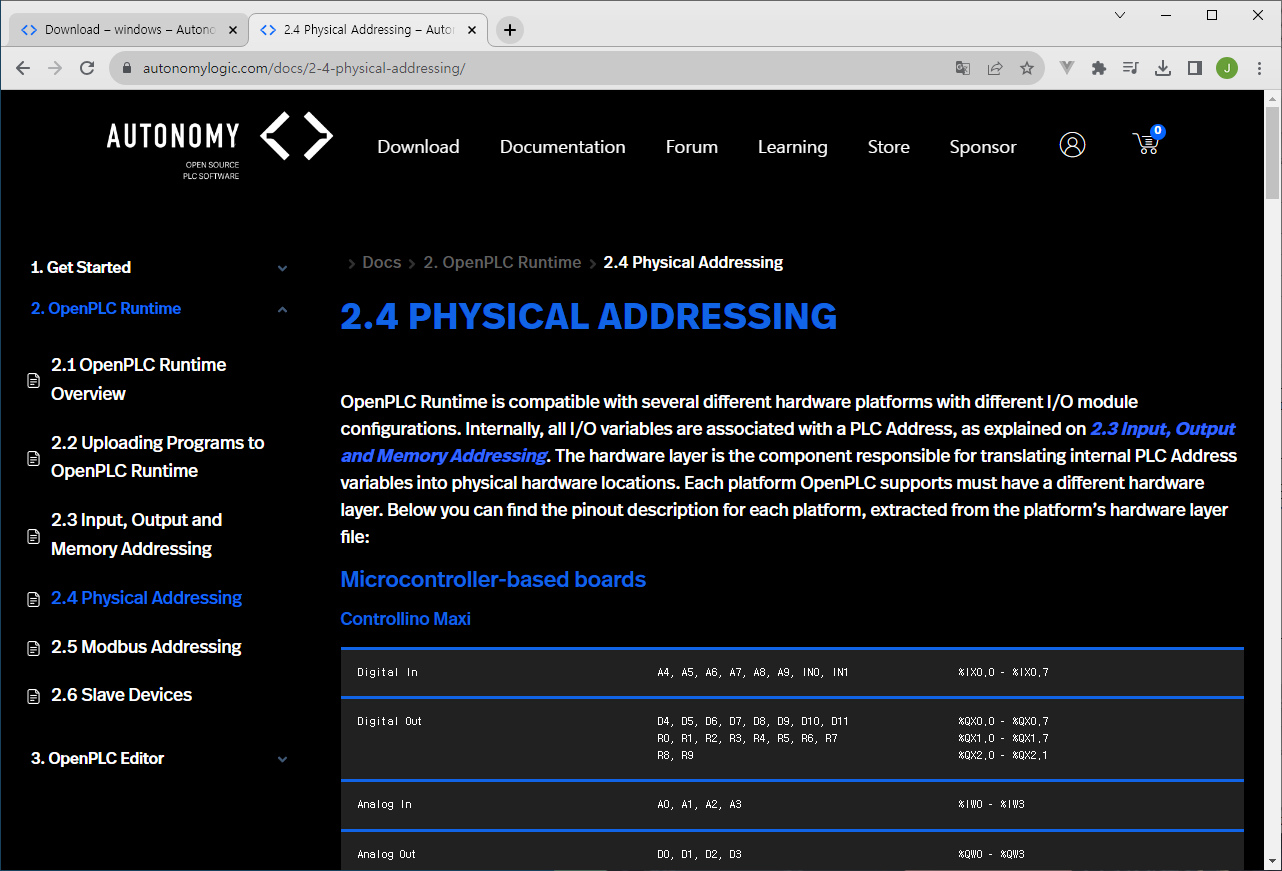Click the Digital Out table cell
Viewport: 1282px width, 871px height.
click(x=390, y=721)
